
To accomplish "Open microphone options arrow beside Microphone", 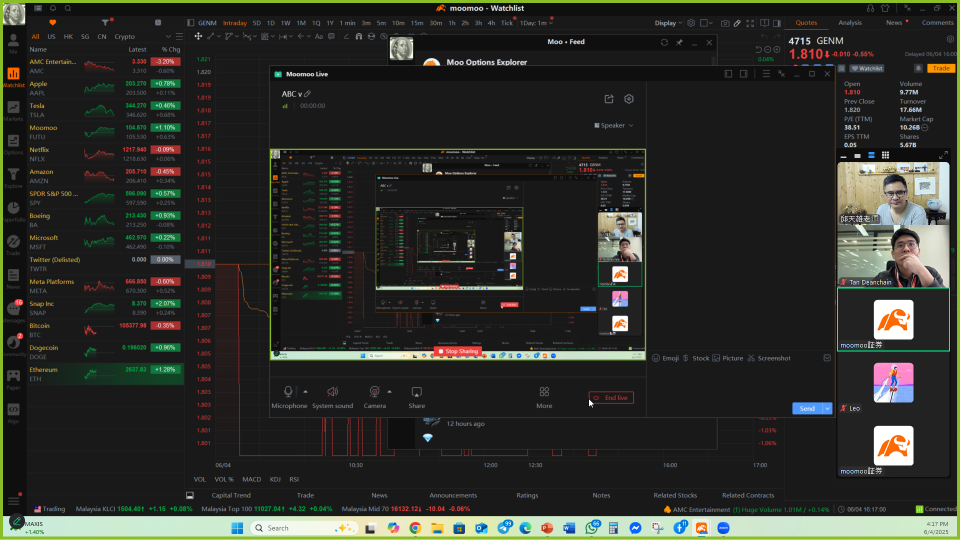I will click(x=306, y=392).
